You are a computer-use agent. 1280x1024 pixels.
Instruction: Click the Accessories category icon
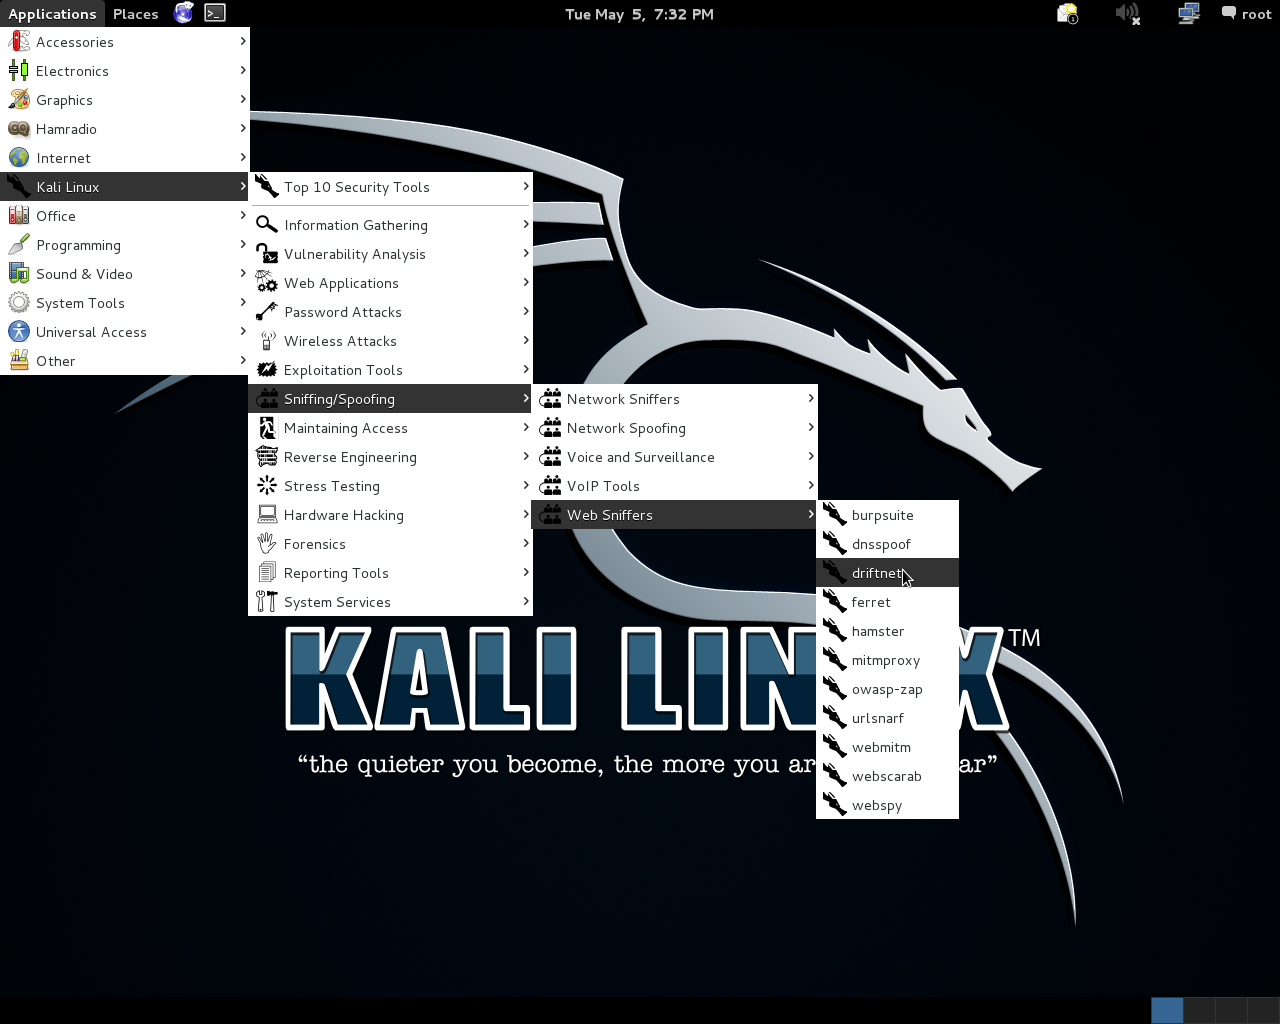coord(19,42)
